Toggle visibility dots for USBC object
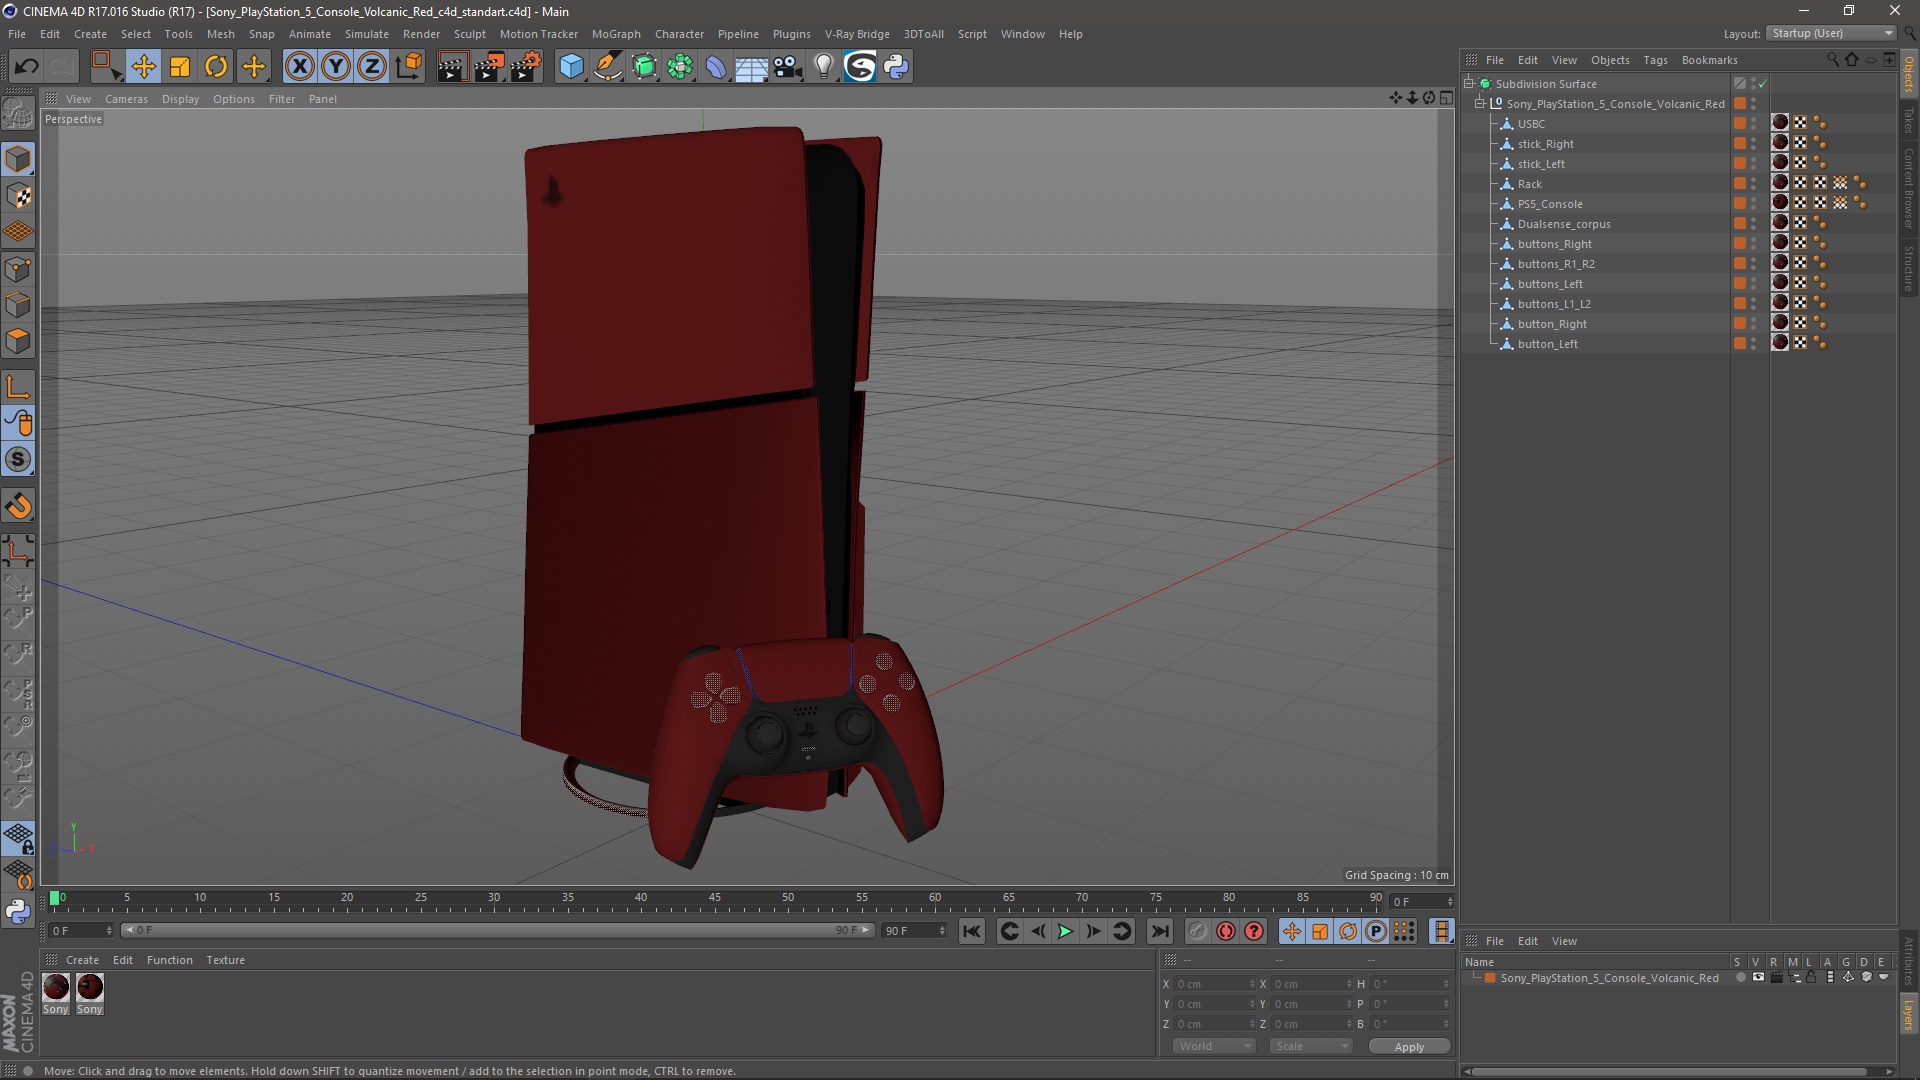This screenshot has height=1080, width=1920. pyautogui.click(x=1754, y=124)
